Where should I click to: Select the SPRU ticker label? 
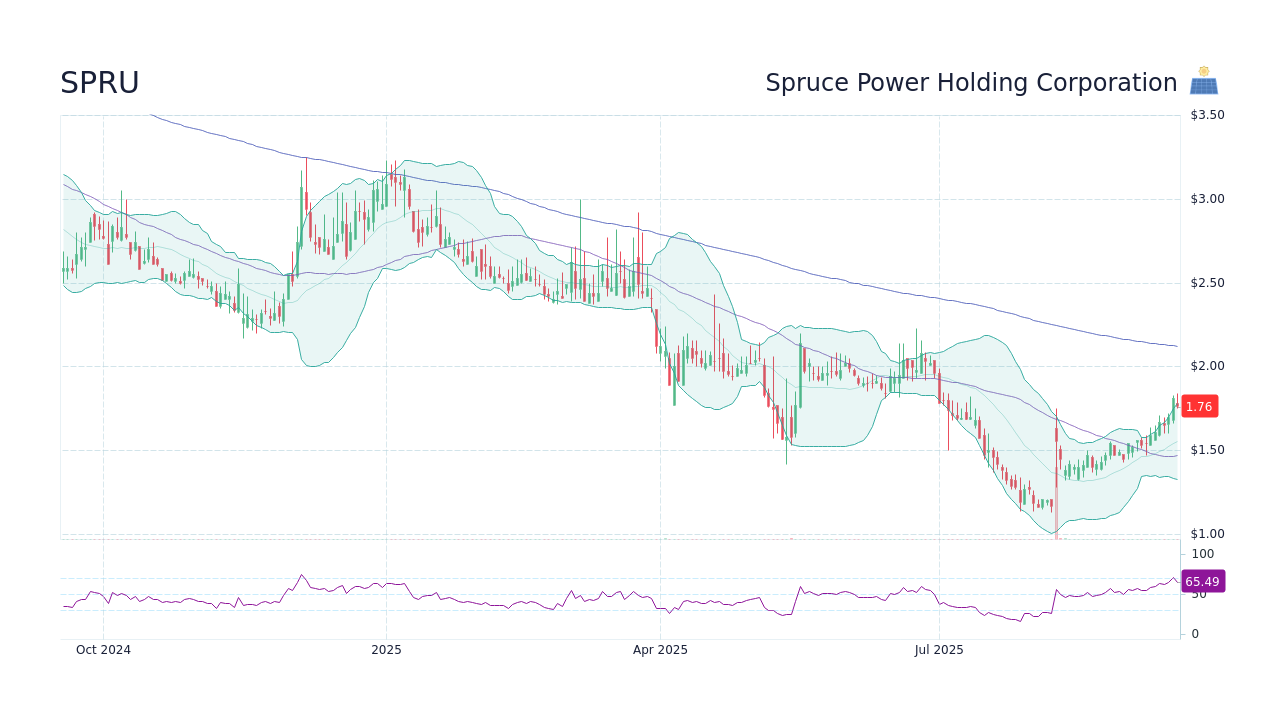point(100,82)
